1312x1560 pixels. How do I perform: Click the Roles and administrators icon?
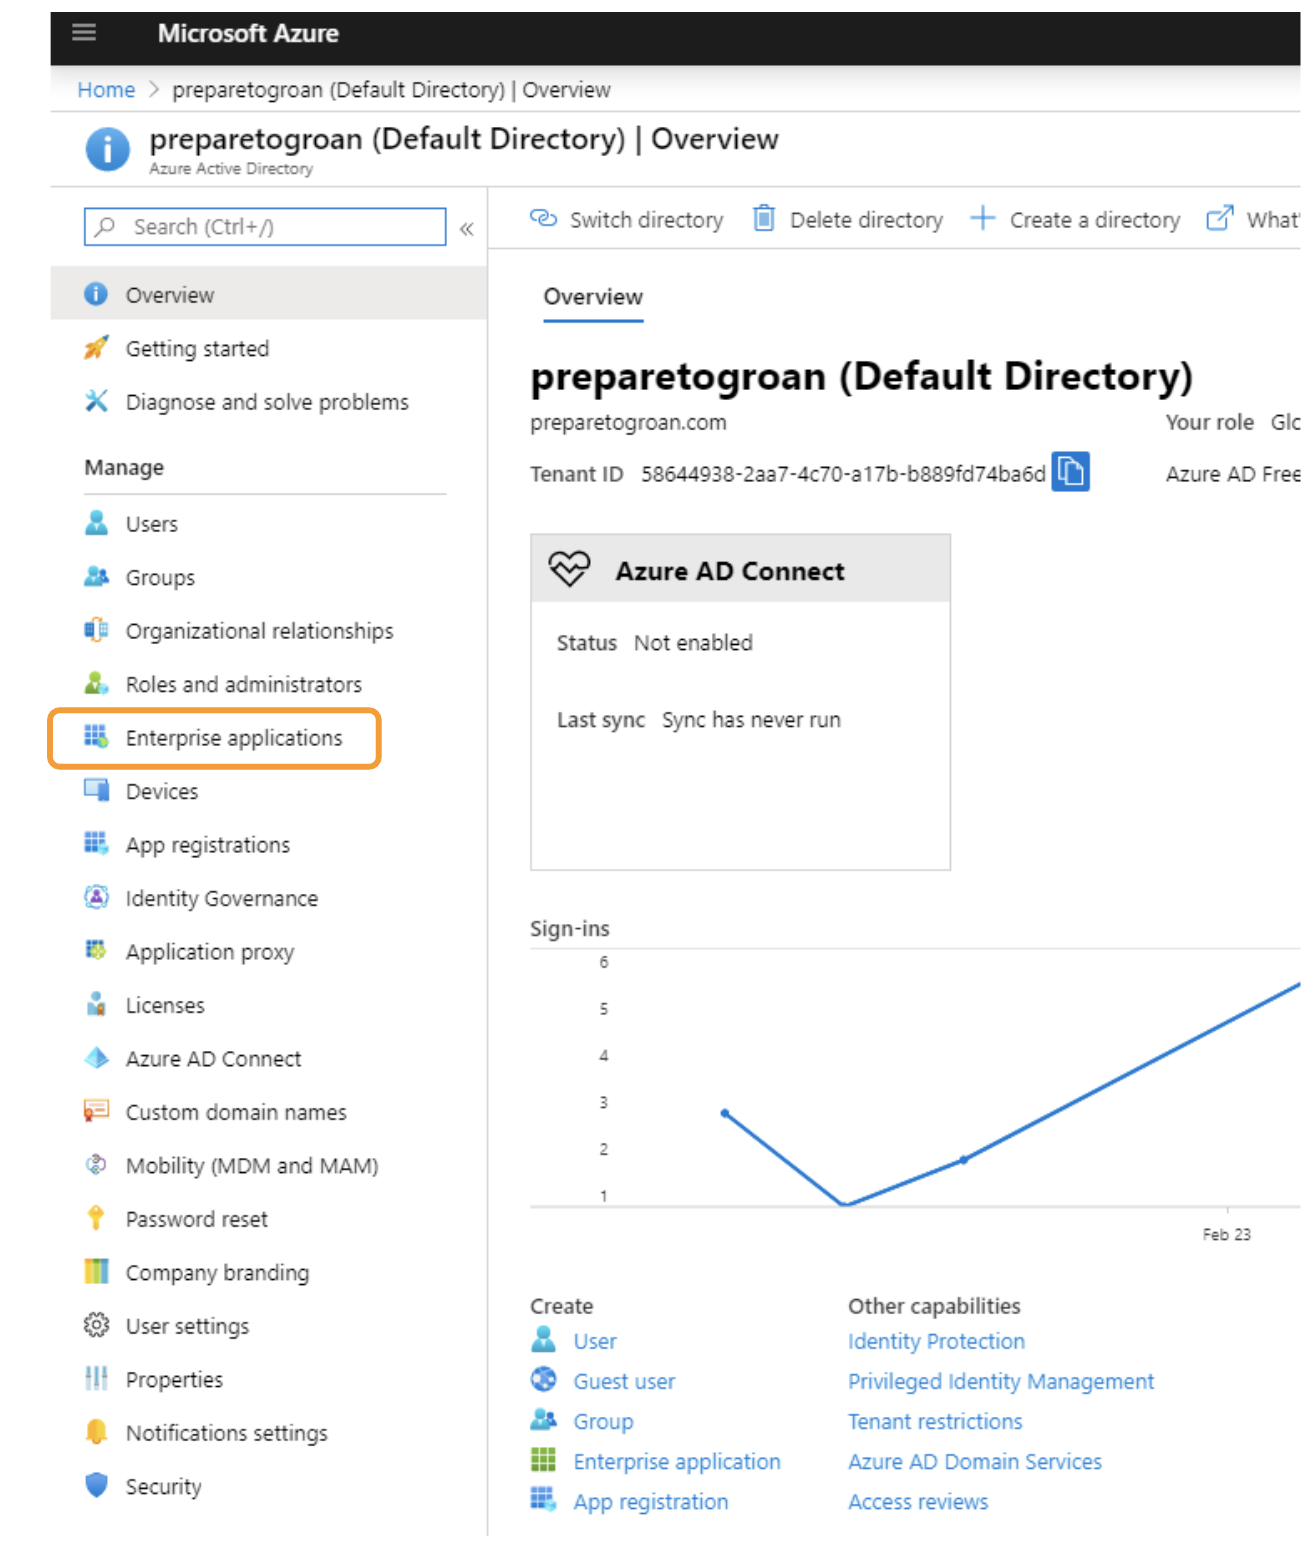tap(96, 684)
